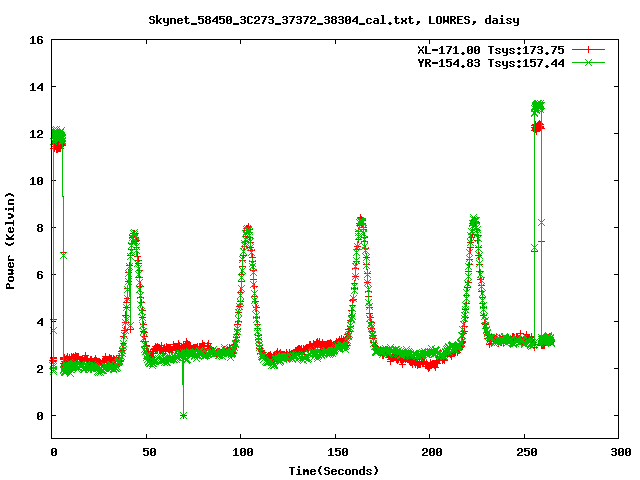Click the y-axis tick label 14
Image resolution: width=640 pixels, height=480 pixels.
pyautogui.click(x=36, y=87)
